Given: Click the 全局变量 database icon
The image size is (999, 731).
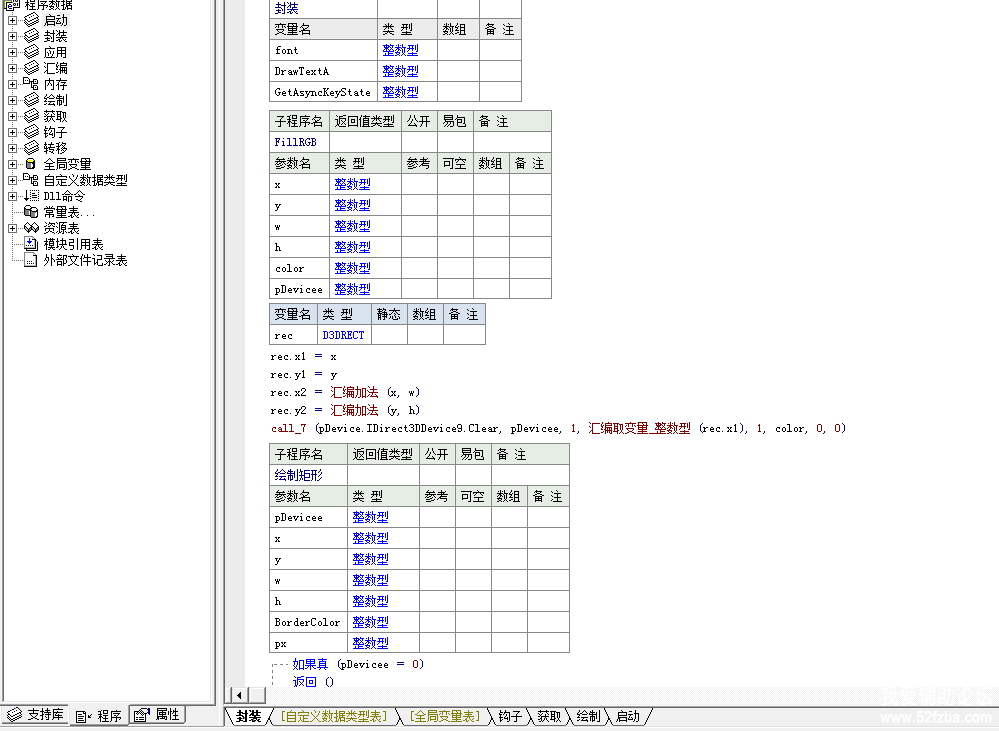Looking at the screenshot, I should tap(31, 164).
